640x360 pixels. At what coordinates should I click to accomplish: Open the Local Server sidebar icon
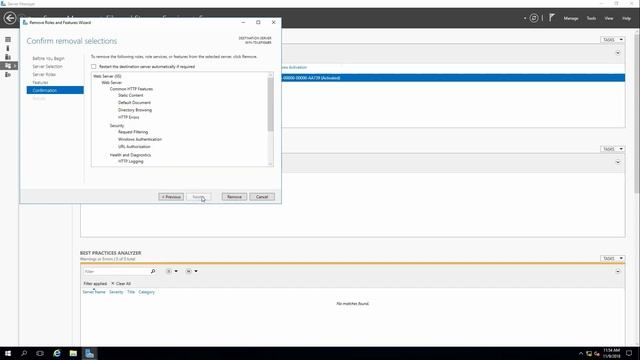pos(8,48)
